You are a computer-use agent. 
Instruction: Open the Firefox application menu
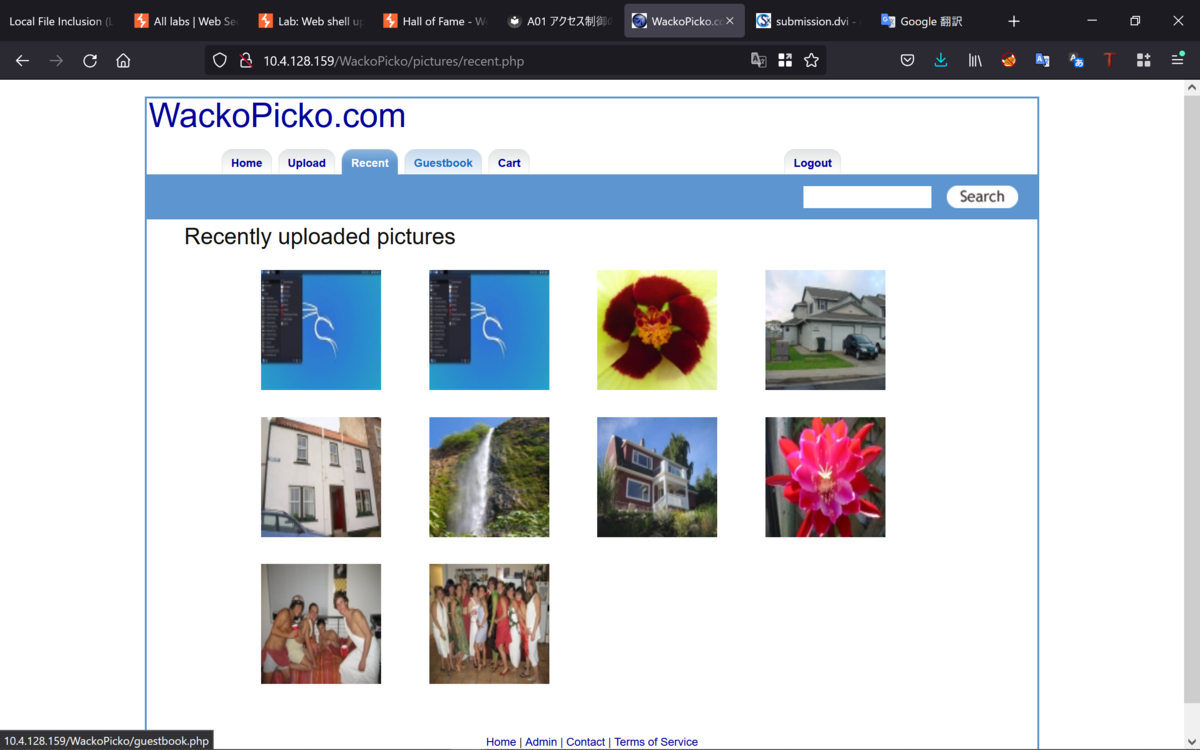pyautogui.click(x=1177, y=61)
